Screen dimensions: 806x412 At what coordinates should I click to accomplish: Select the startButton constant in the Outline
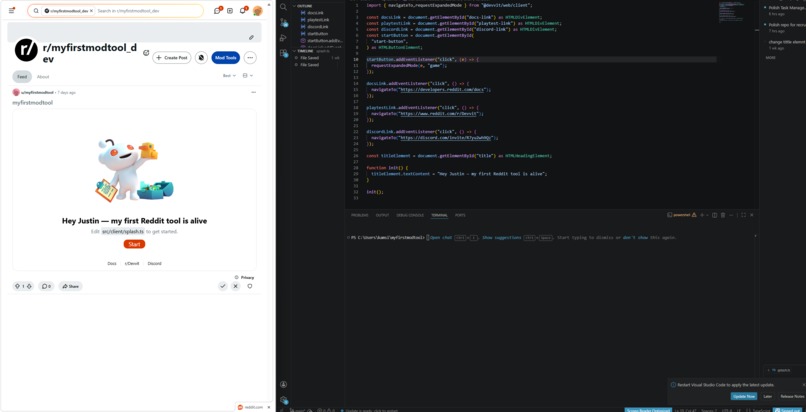click(x=317, y=33)
